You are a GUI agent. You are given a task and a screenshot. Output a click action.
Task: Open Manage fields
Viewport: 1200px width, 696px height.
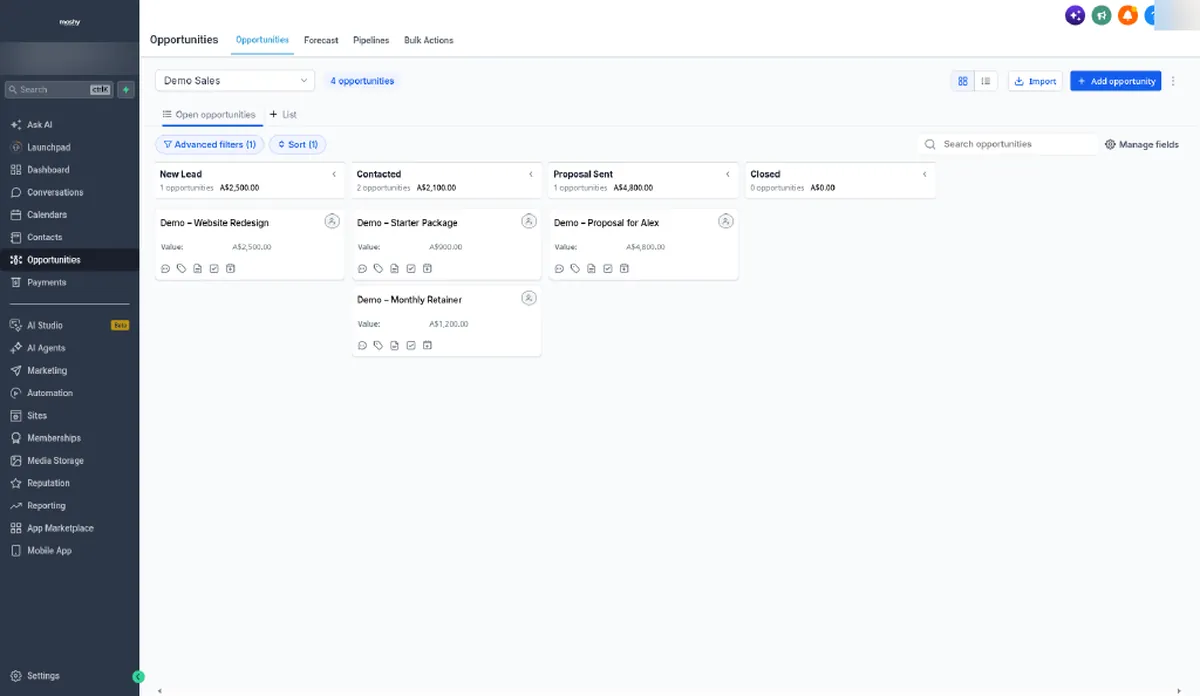[1142, 145]
